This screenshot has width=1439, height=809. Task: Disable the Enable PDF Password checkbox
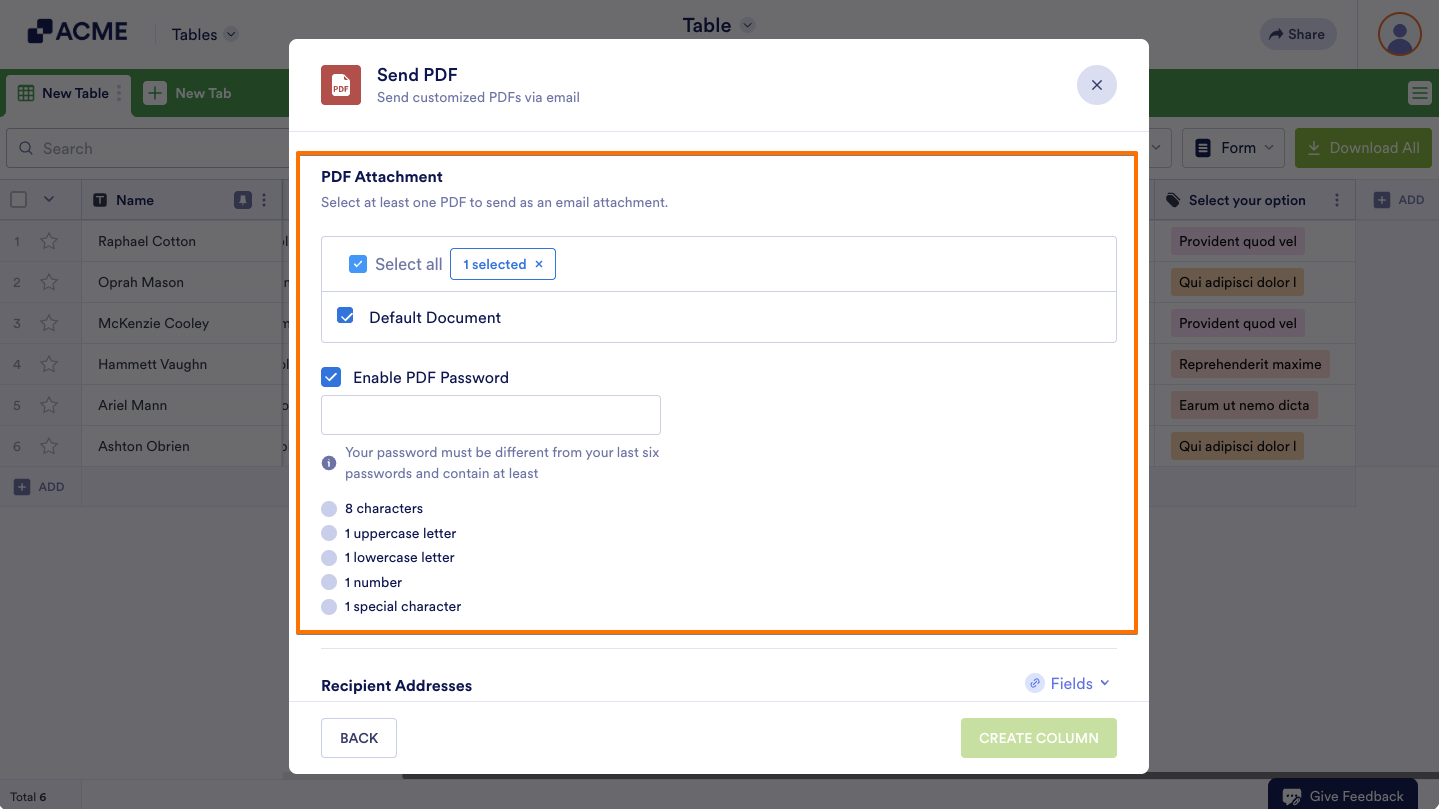tap(331, 377)
